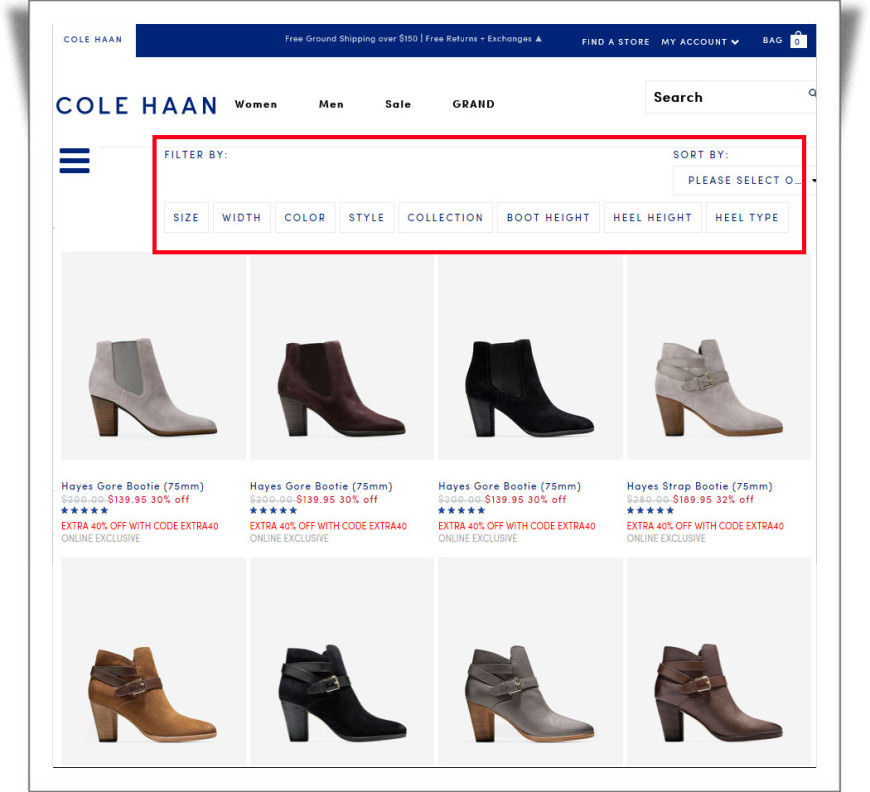Expand the Heel Type filter
870x792 pixels.
click(x=747, y=218)
